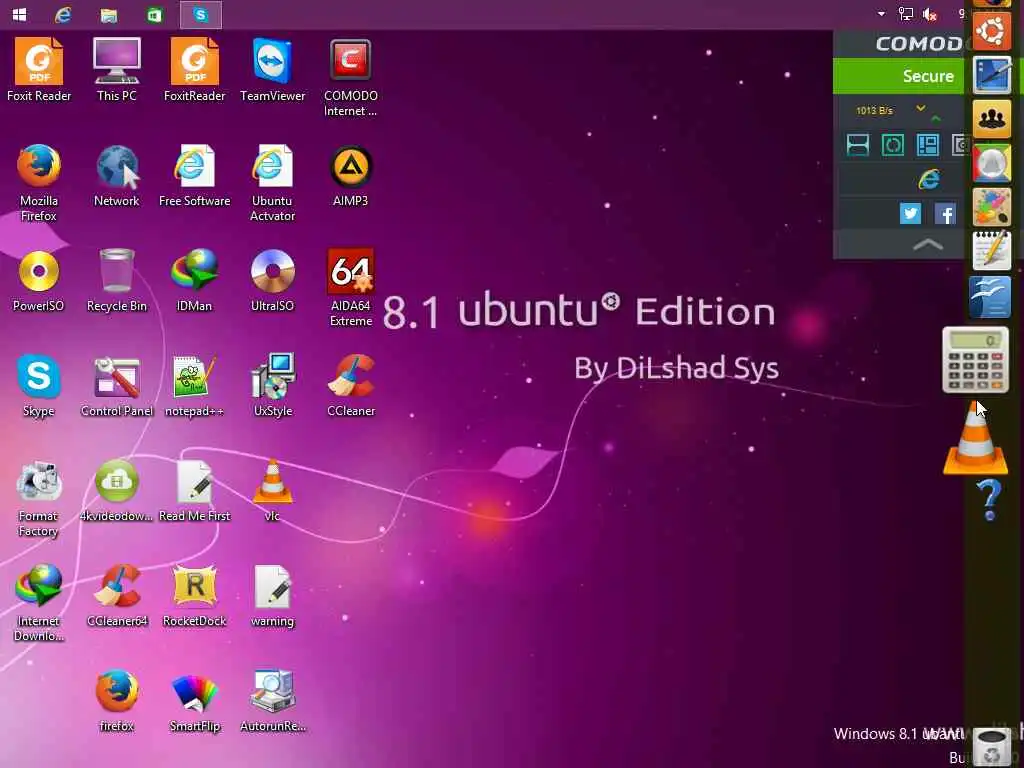Click the blue question mark help dock icon

click(989, 500)
